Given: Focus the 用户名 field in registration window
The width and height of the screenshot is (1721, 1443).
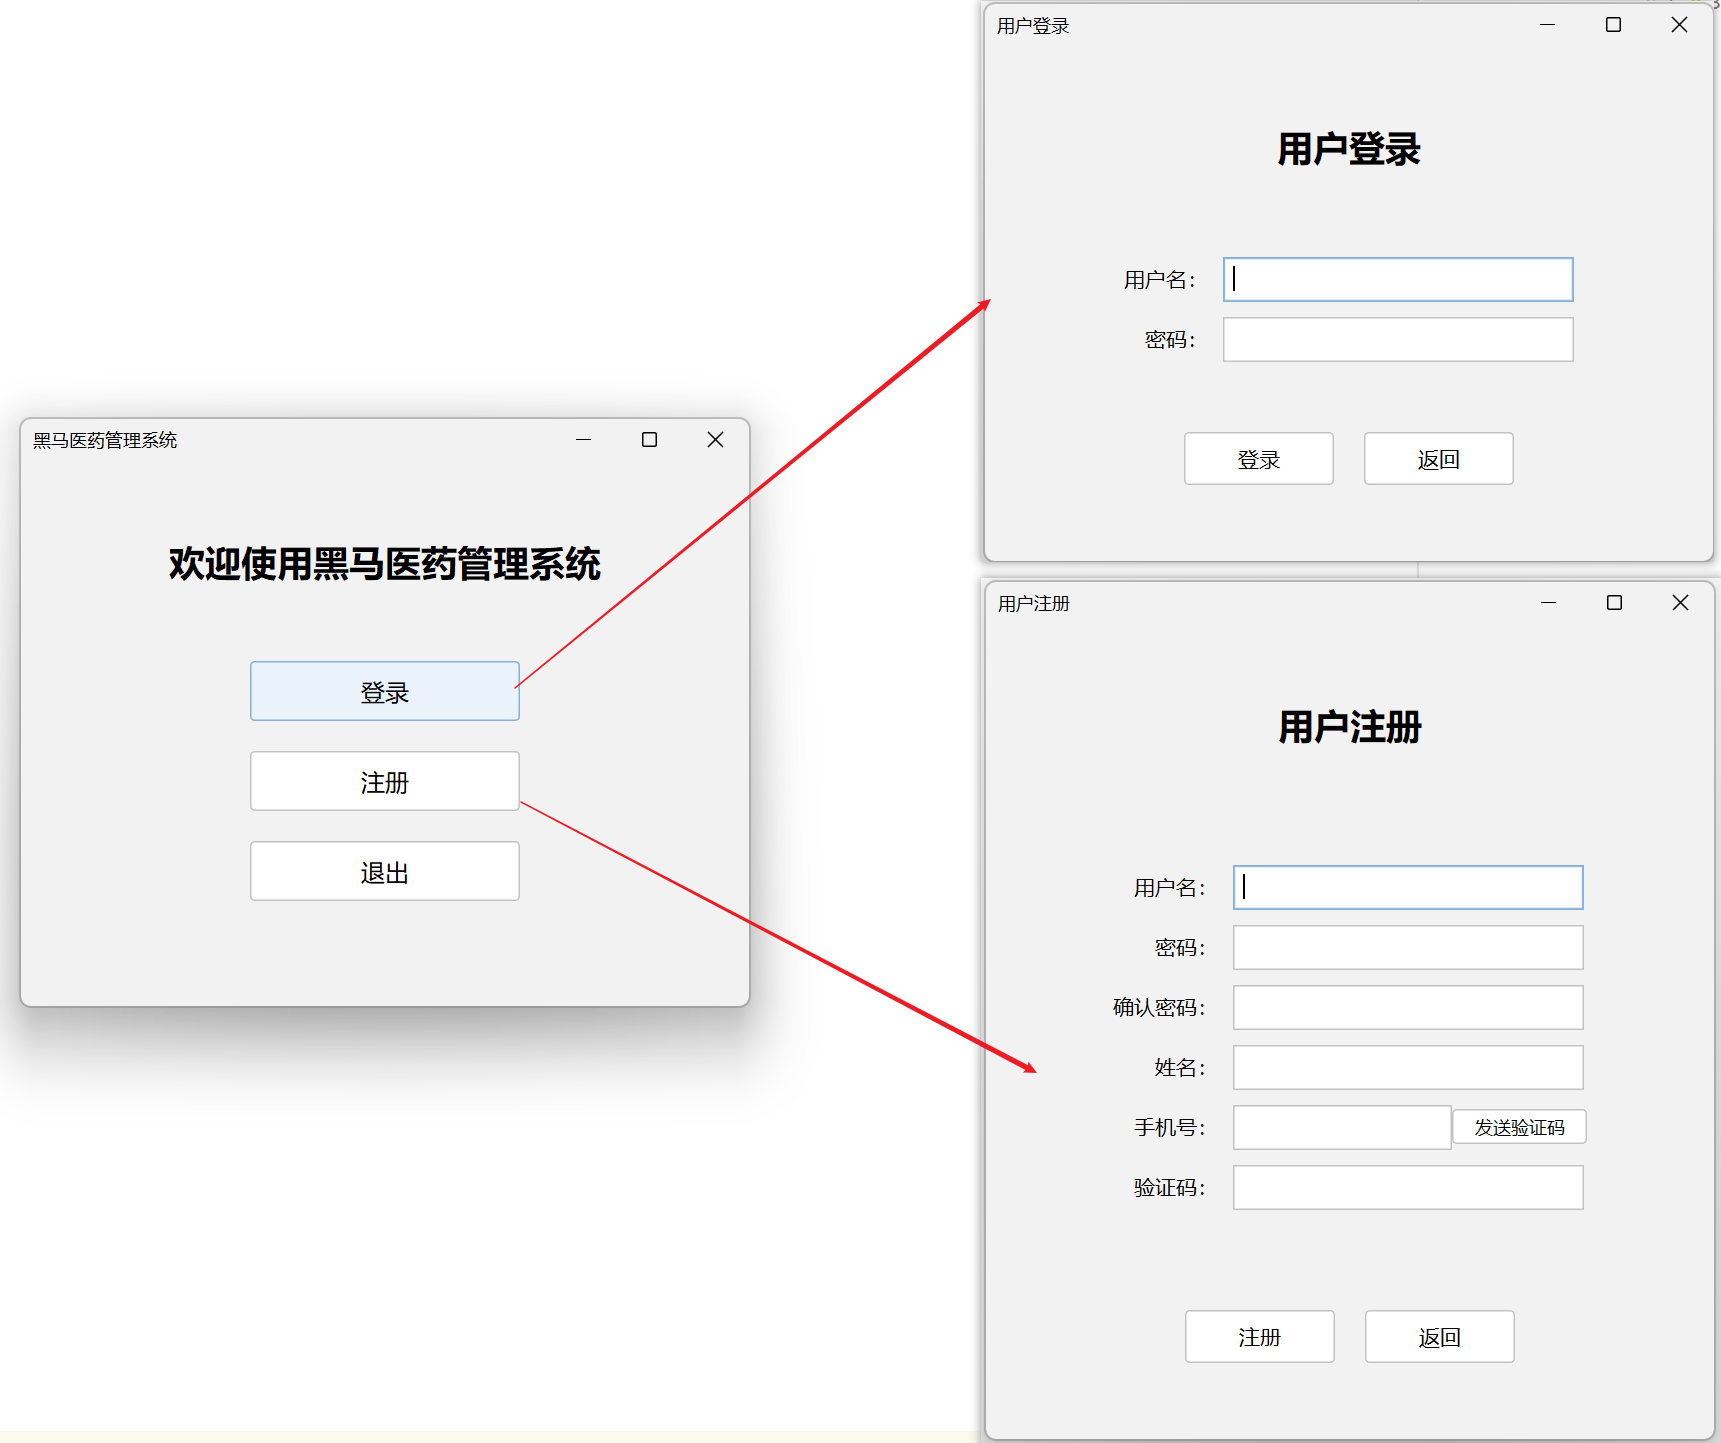Looking at the screenshot, I should pyautogui.click(x=1407, y=888).
